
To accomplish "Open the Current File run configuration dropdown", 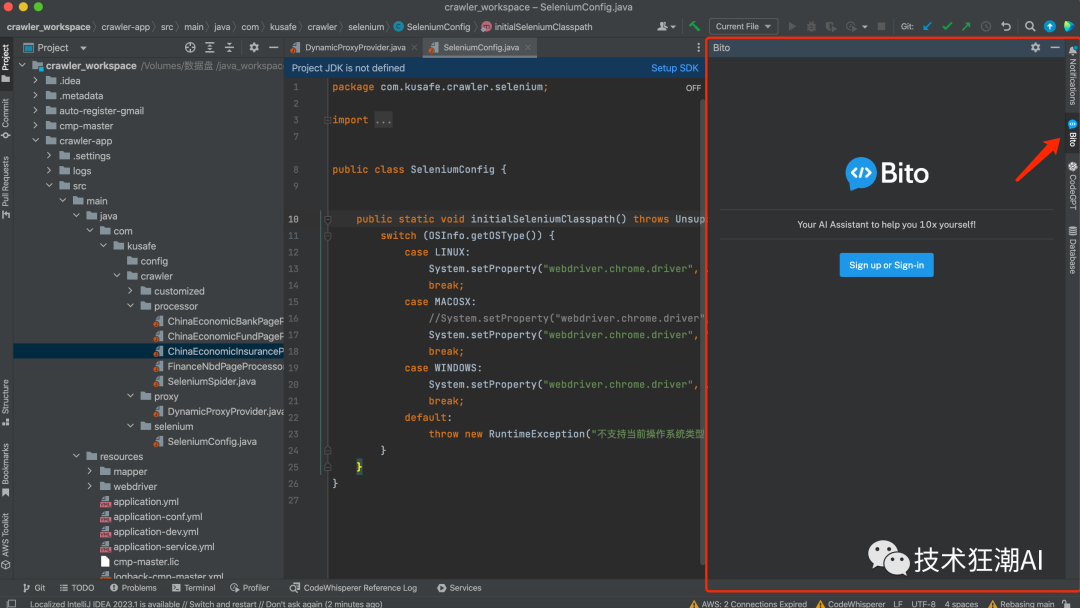I will [742, 26].
